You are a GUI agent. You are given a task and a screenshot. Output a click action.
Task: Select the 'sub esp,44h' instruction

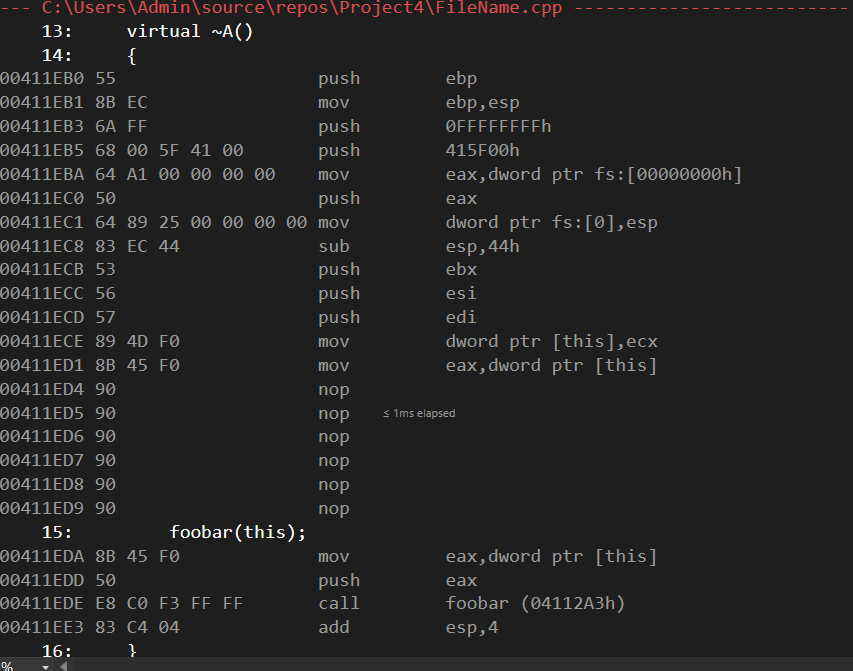click(x=419, y=247)
